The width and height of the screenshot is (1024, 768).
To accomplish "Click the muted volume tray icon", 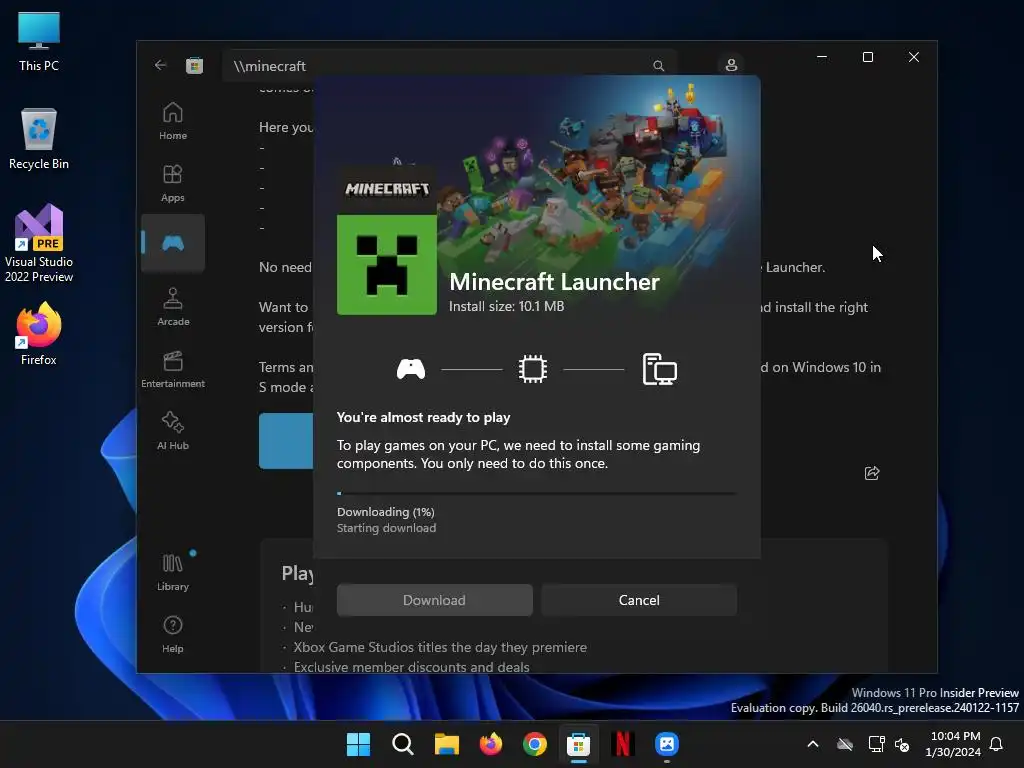I will point(903,744).
